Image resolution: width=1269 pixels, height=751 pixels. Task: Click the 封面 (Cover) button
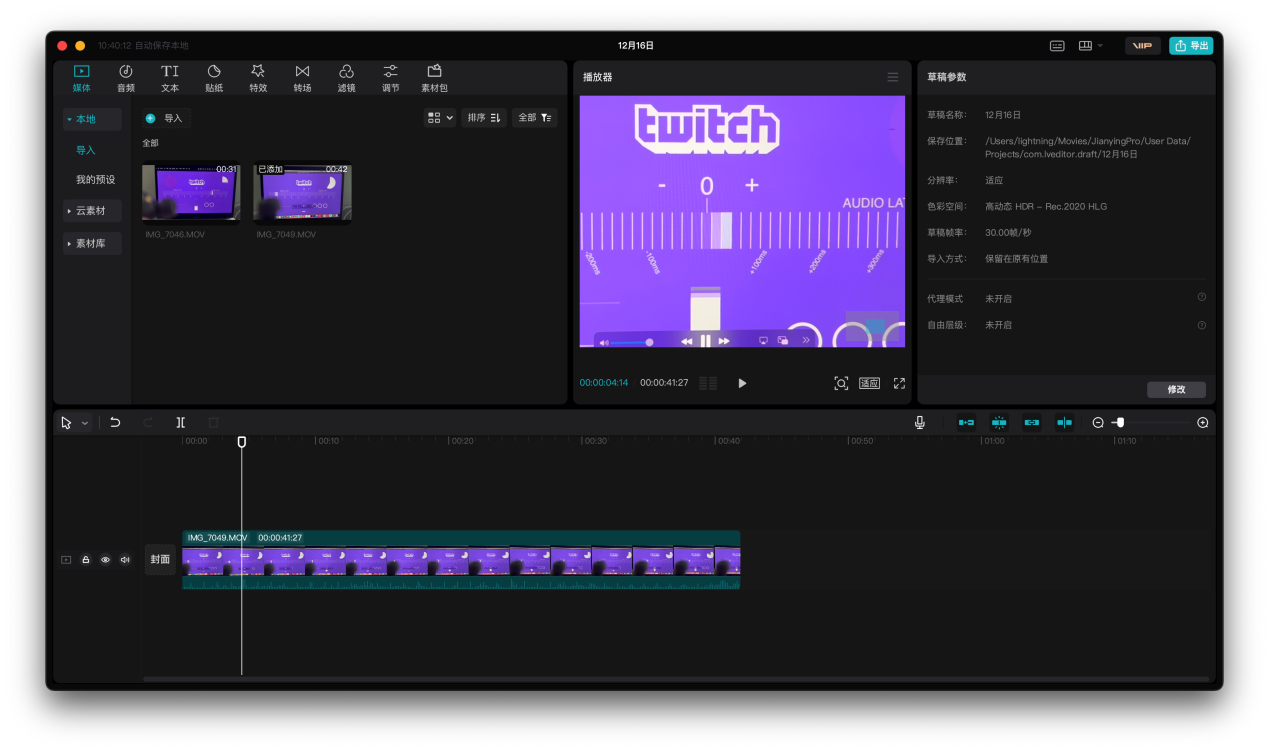[160, 560]
